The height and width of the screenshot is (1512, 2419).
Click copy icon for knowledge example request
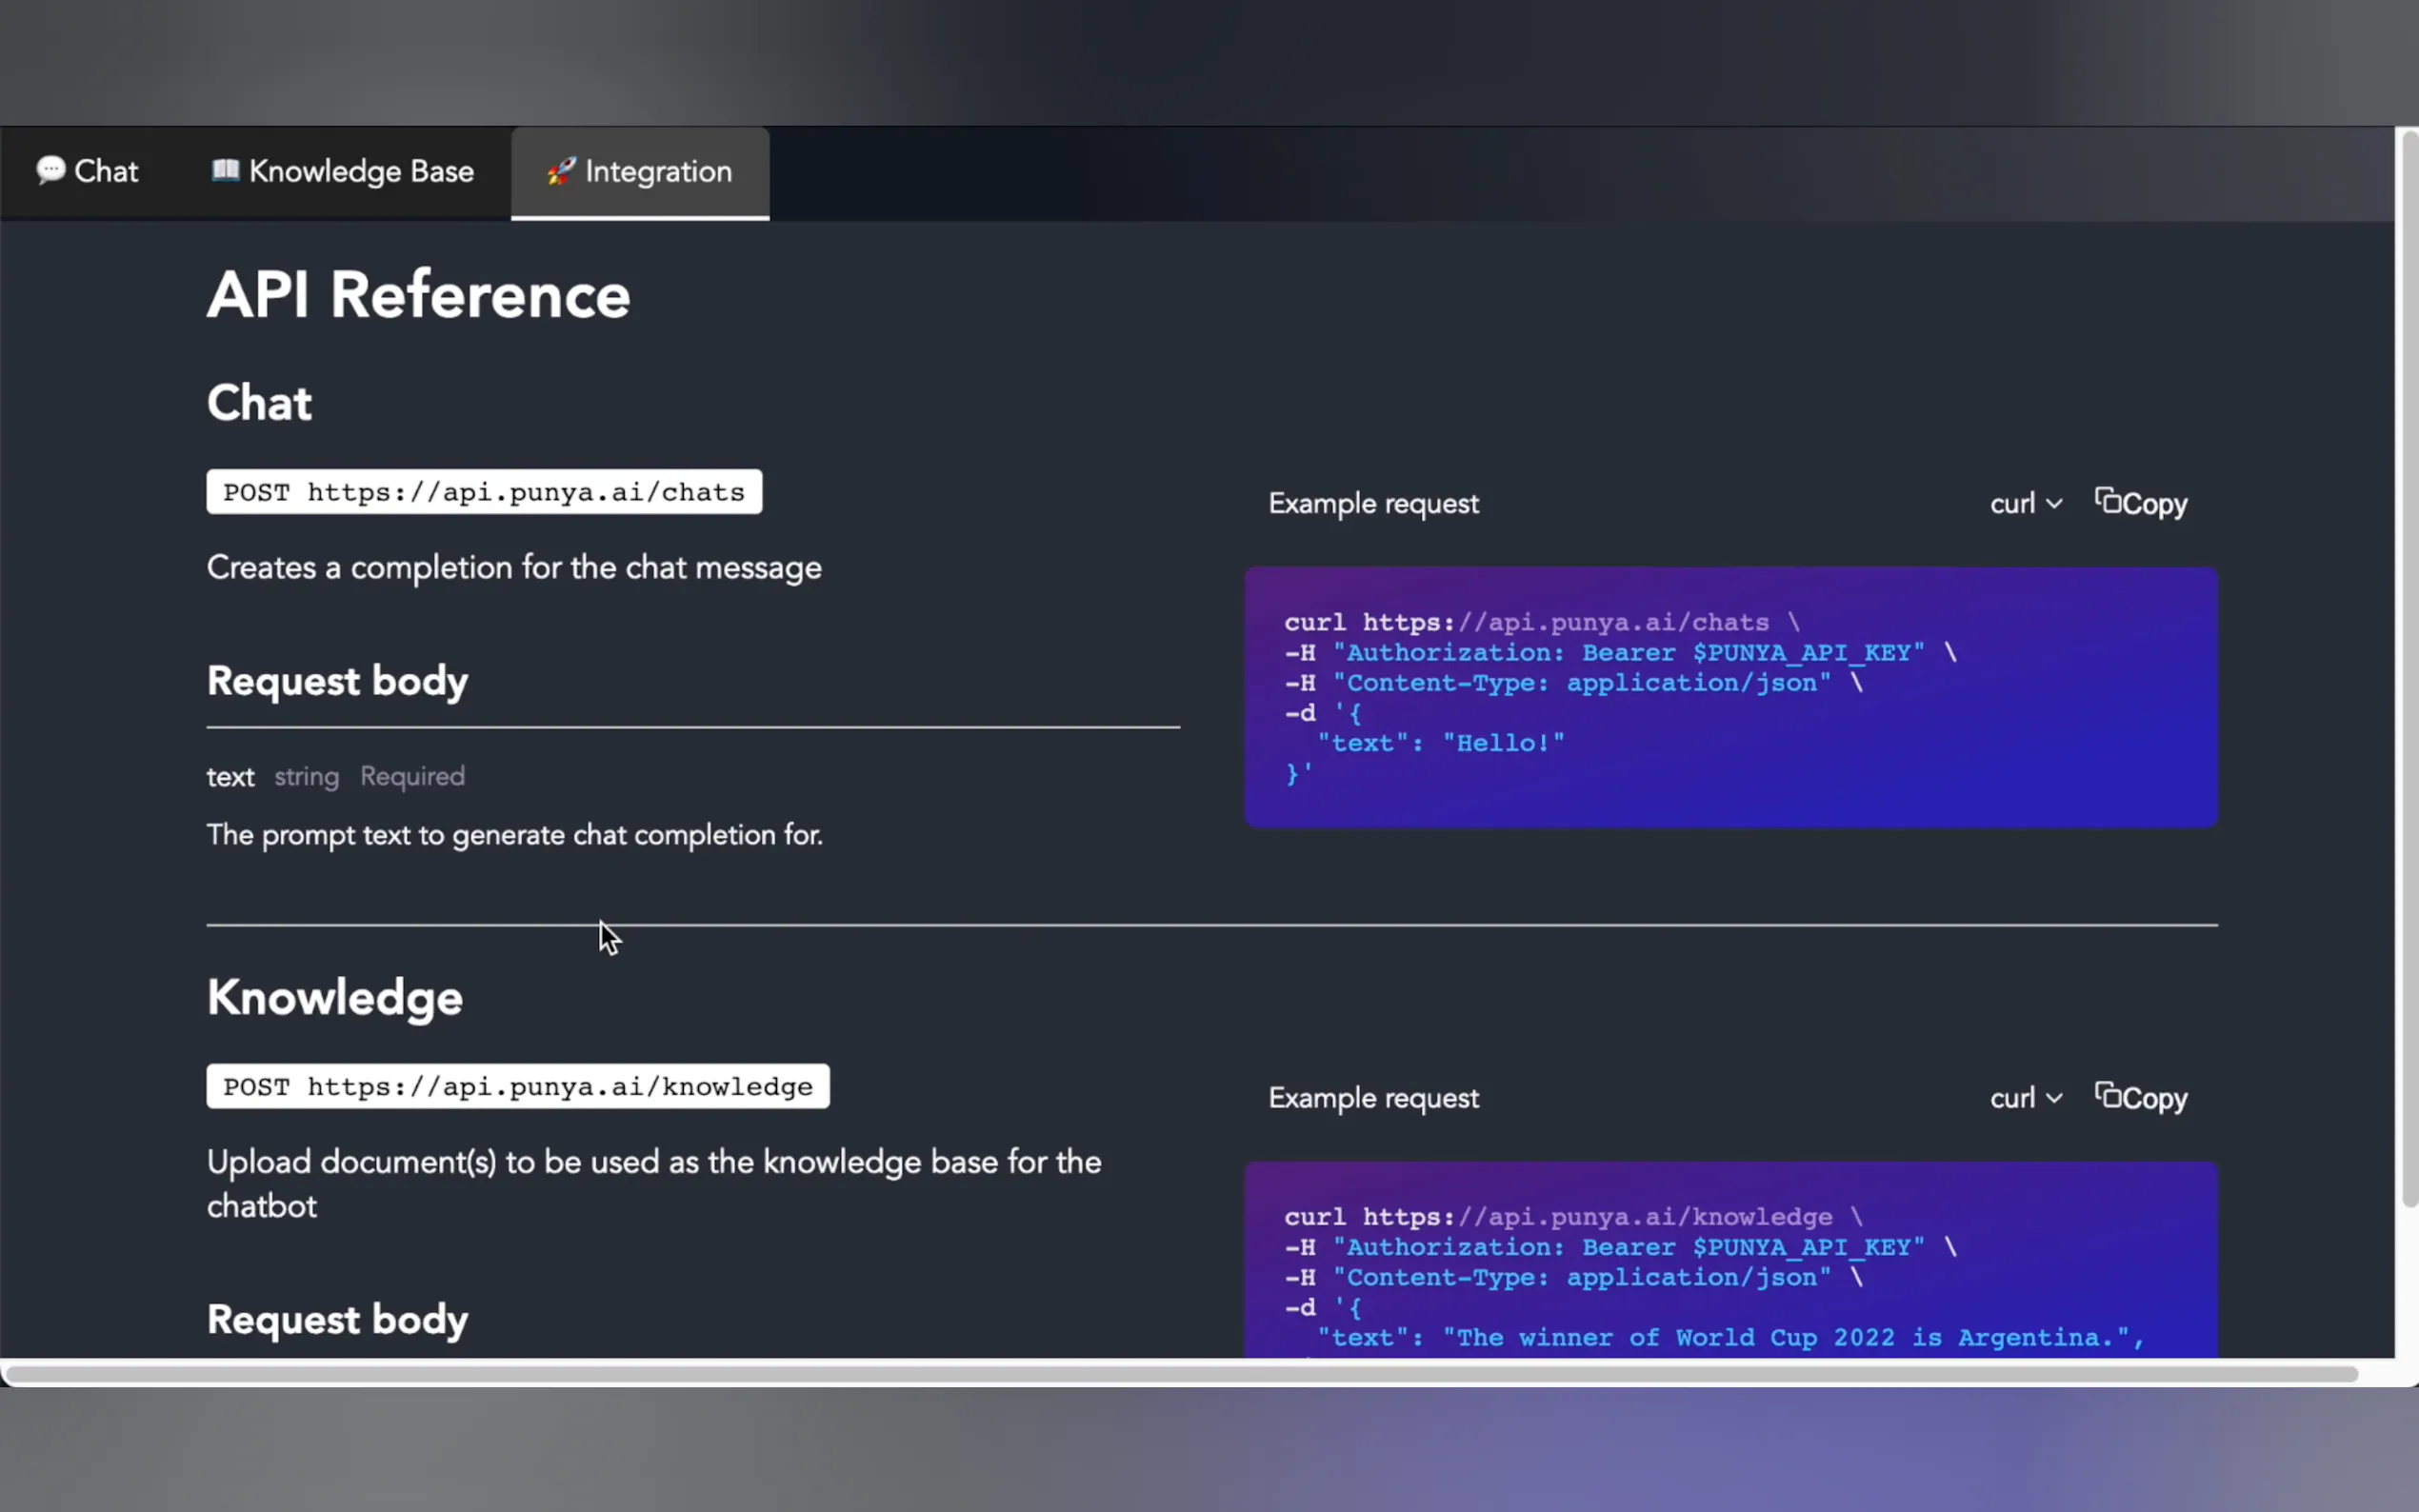pyautogui.click(x=2108, y=1095)
